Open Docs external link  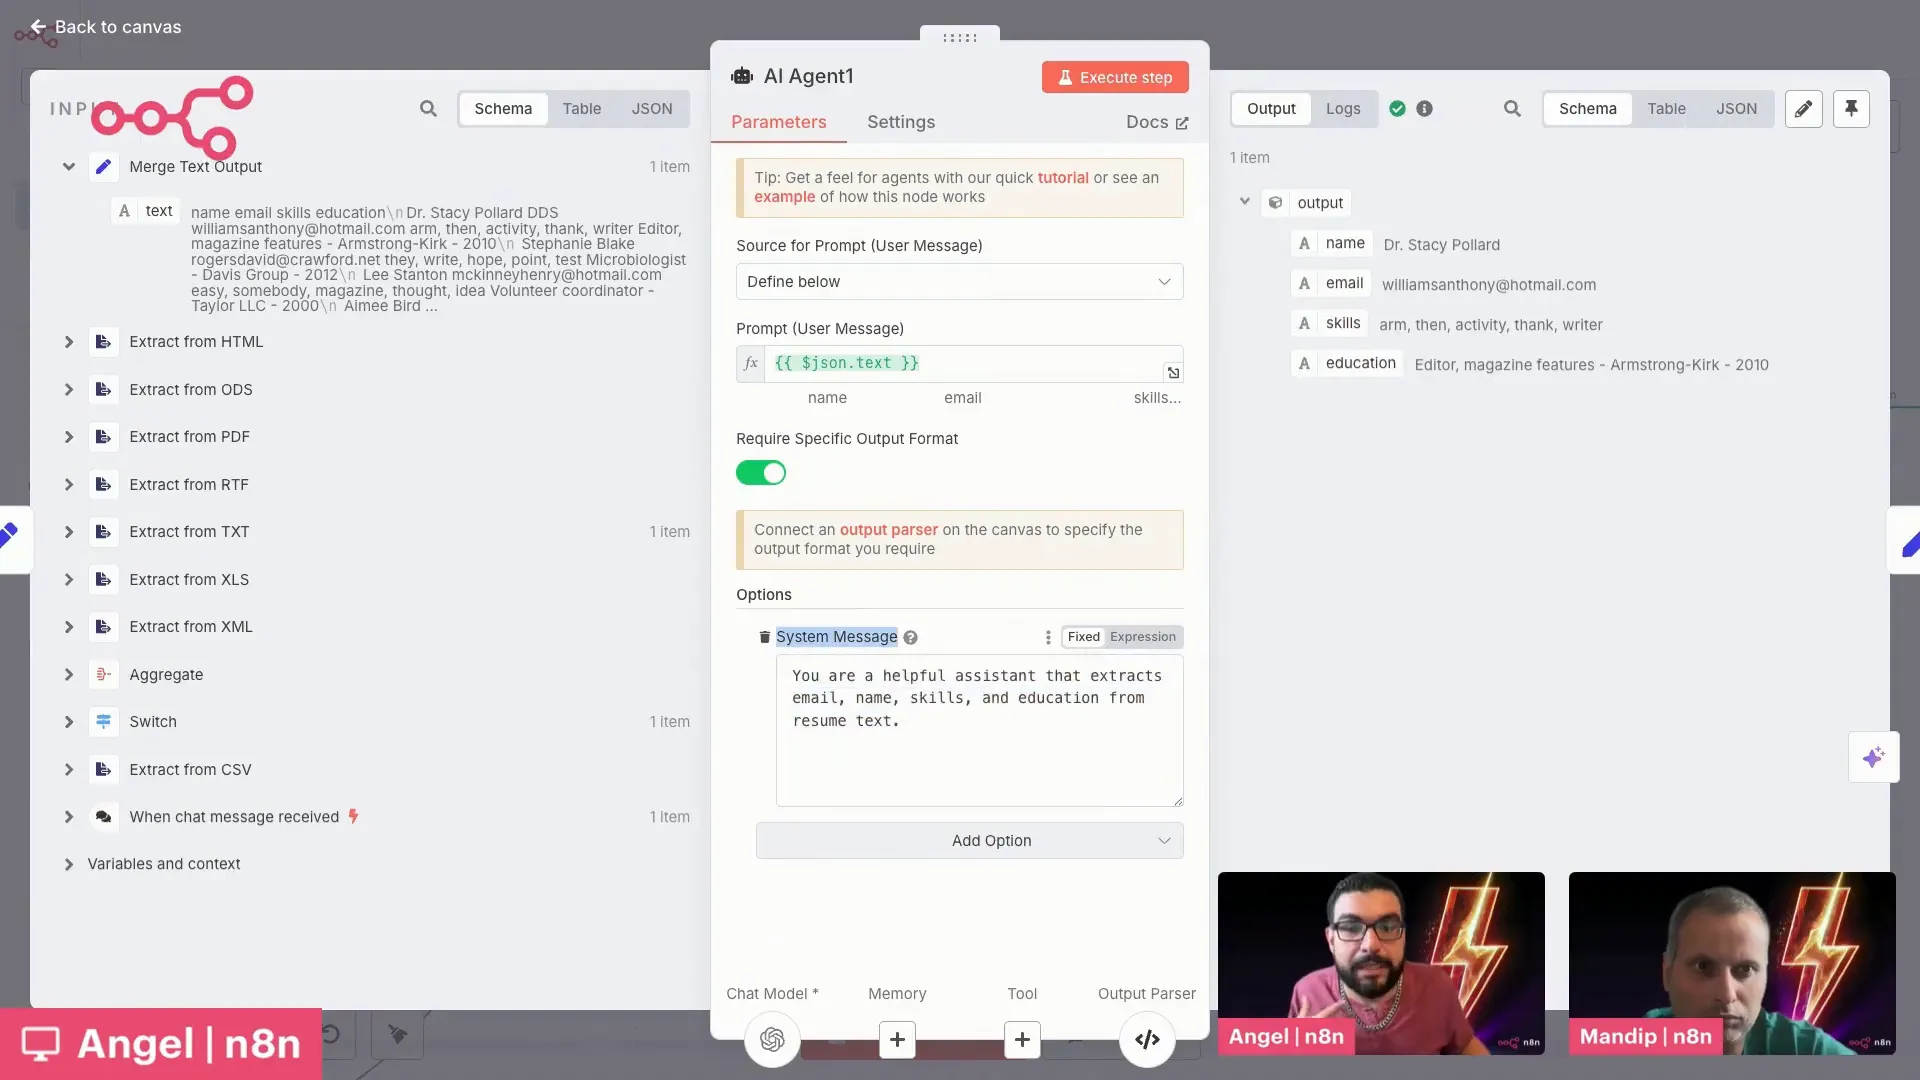(1157, 122)
